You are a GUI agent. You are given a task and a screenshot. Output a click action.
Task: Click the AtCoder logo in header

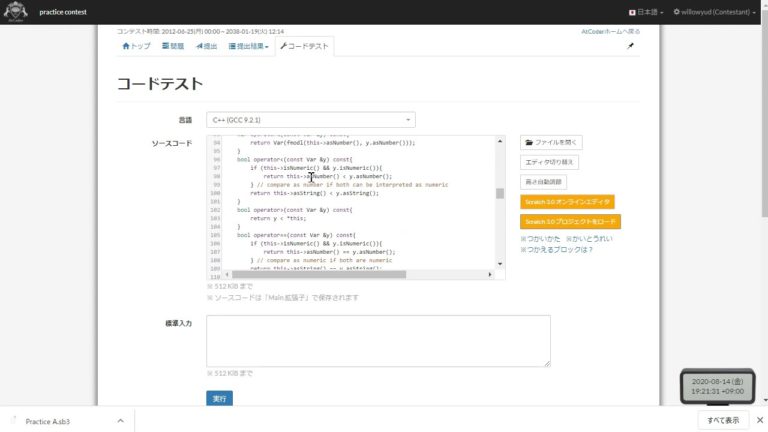[17, 11]
